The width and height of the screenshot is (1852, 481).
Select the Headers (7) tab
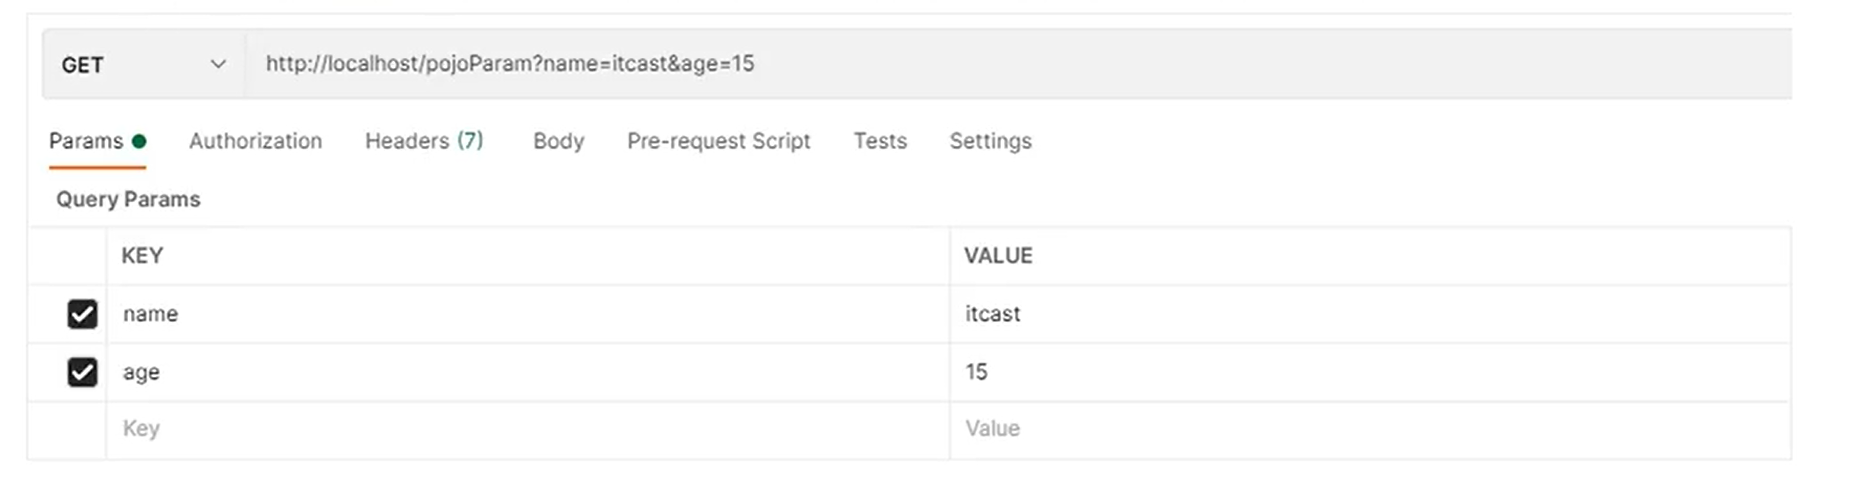coord(424,141)
